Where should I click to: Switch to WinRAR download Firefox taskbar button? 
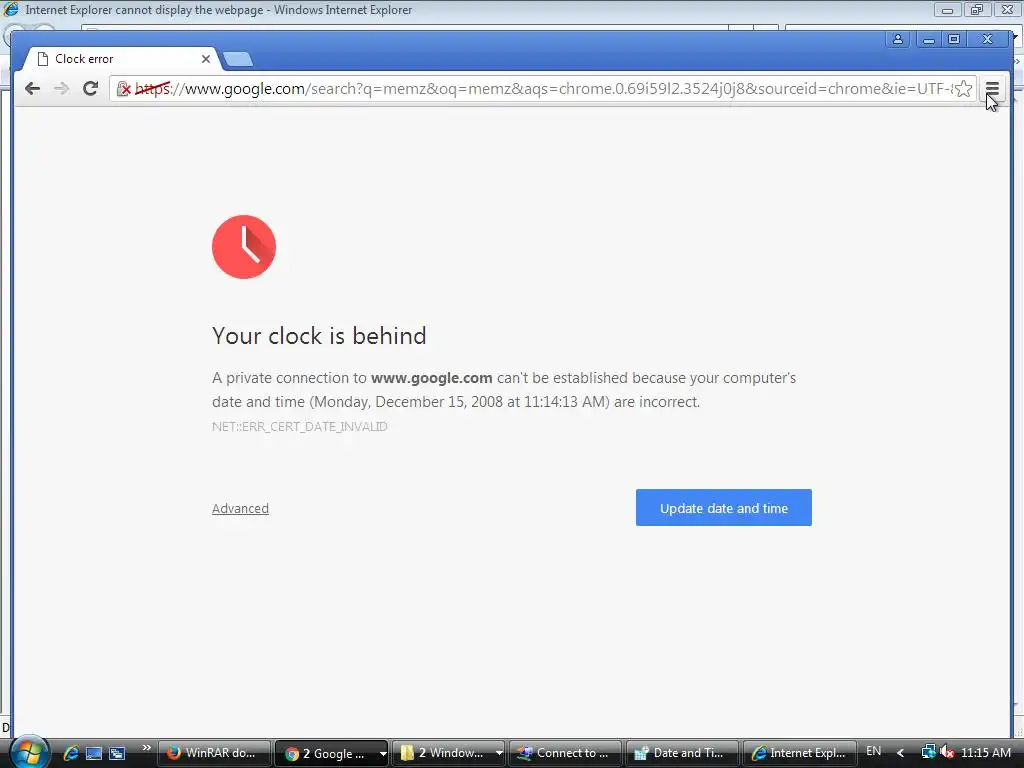[x=214, y=753]
